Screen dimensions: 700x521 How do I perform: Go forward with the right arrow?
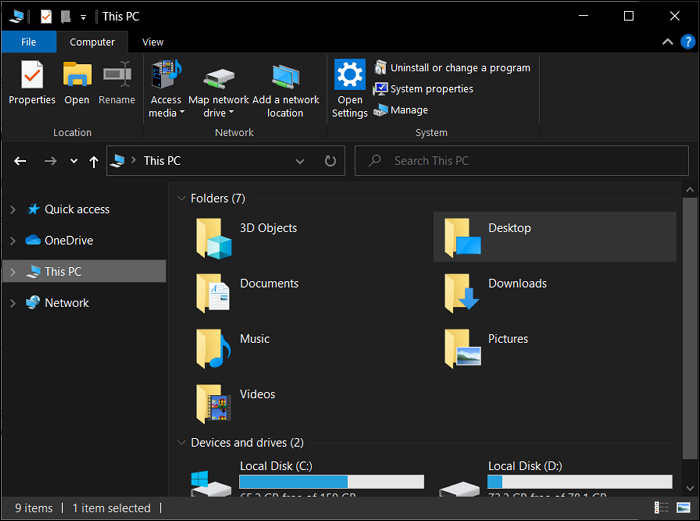pos(50,161)
